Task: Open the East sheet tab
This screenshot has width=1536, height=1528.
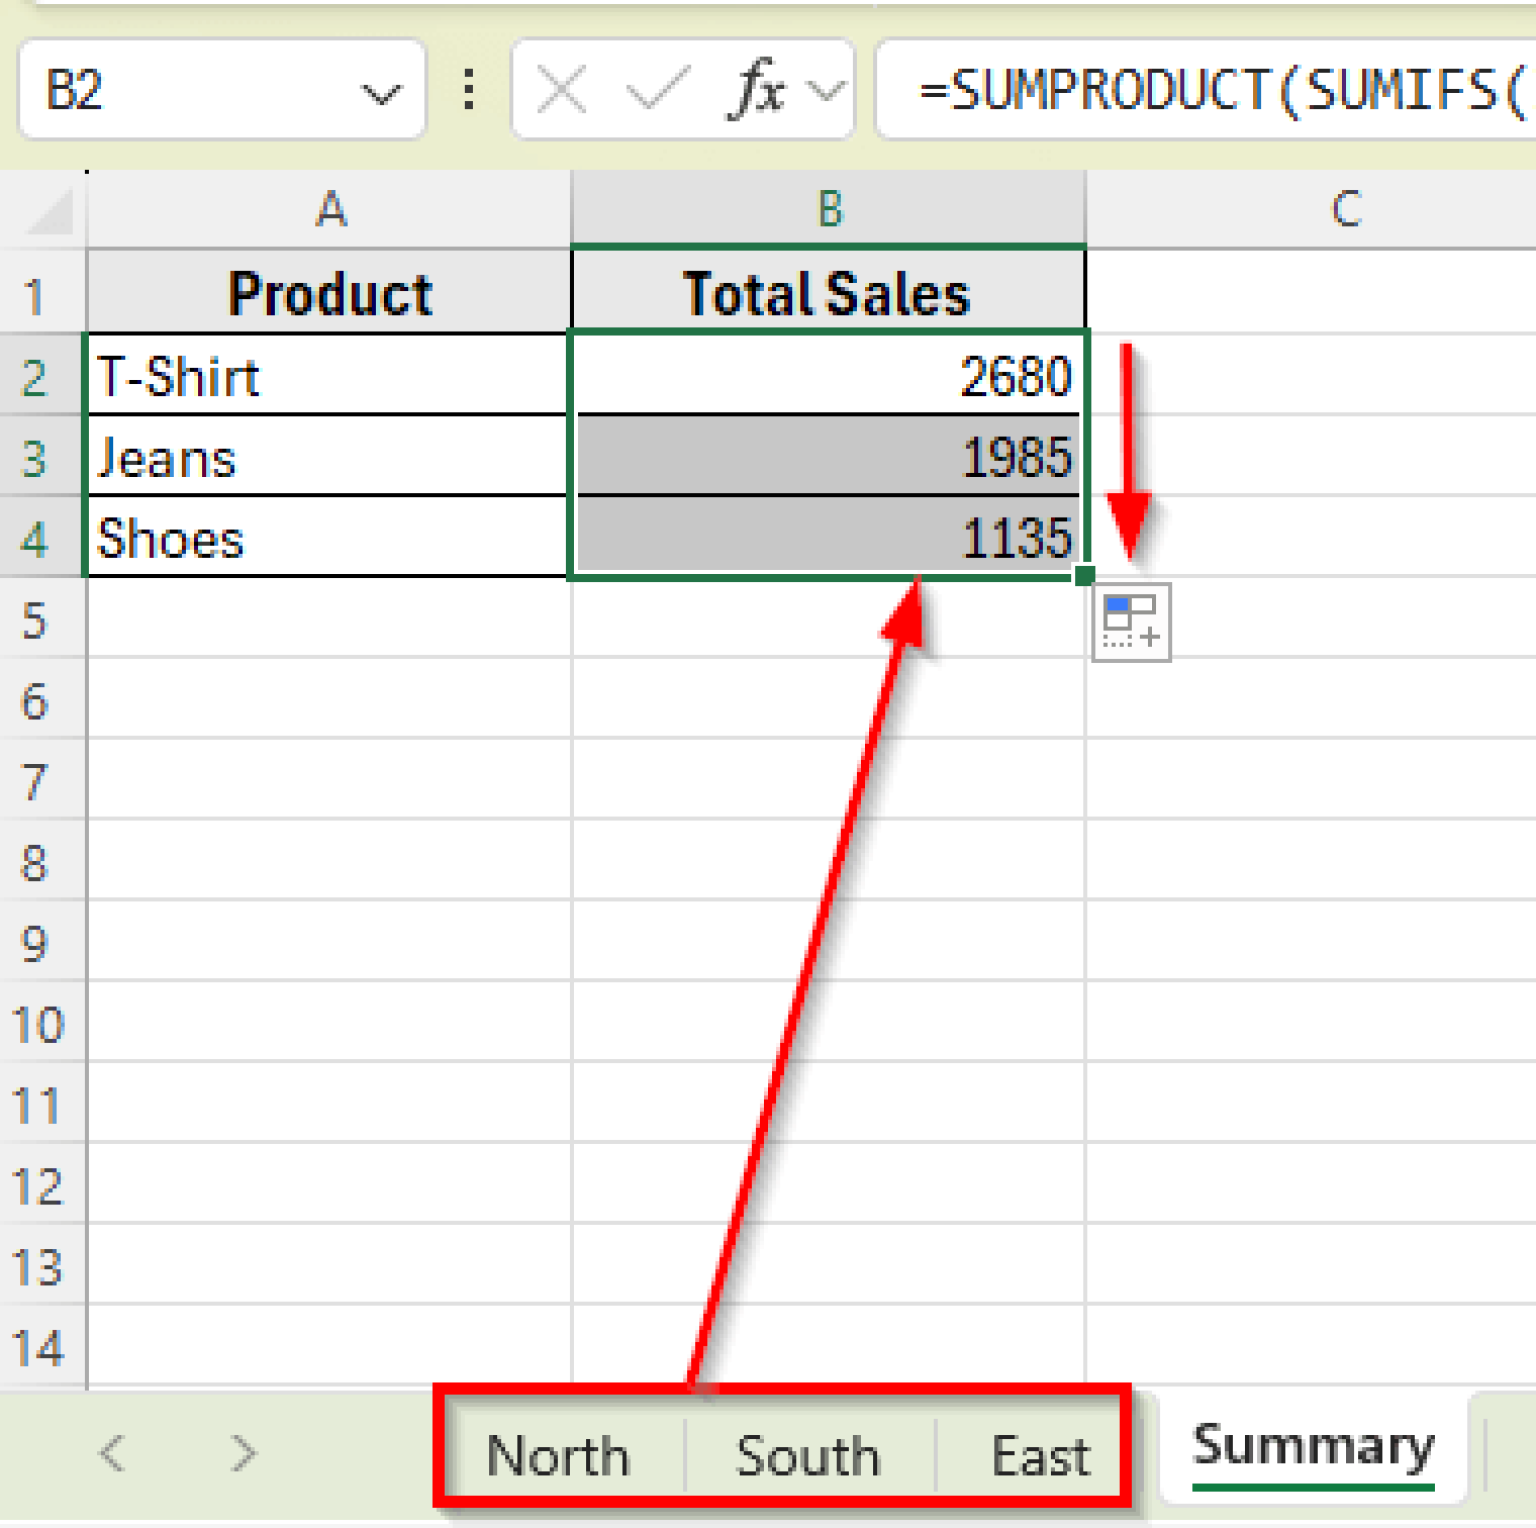Action: click(x=1040, y=1455)
